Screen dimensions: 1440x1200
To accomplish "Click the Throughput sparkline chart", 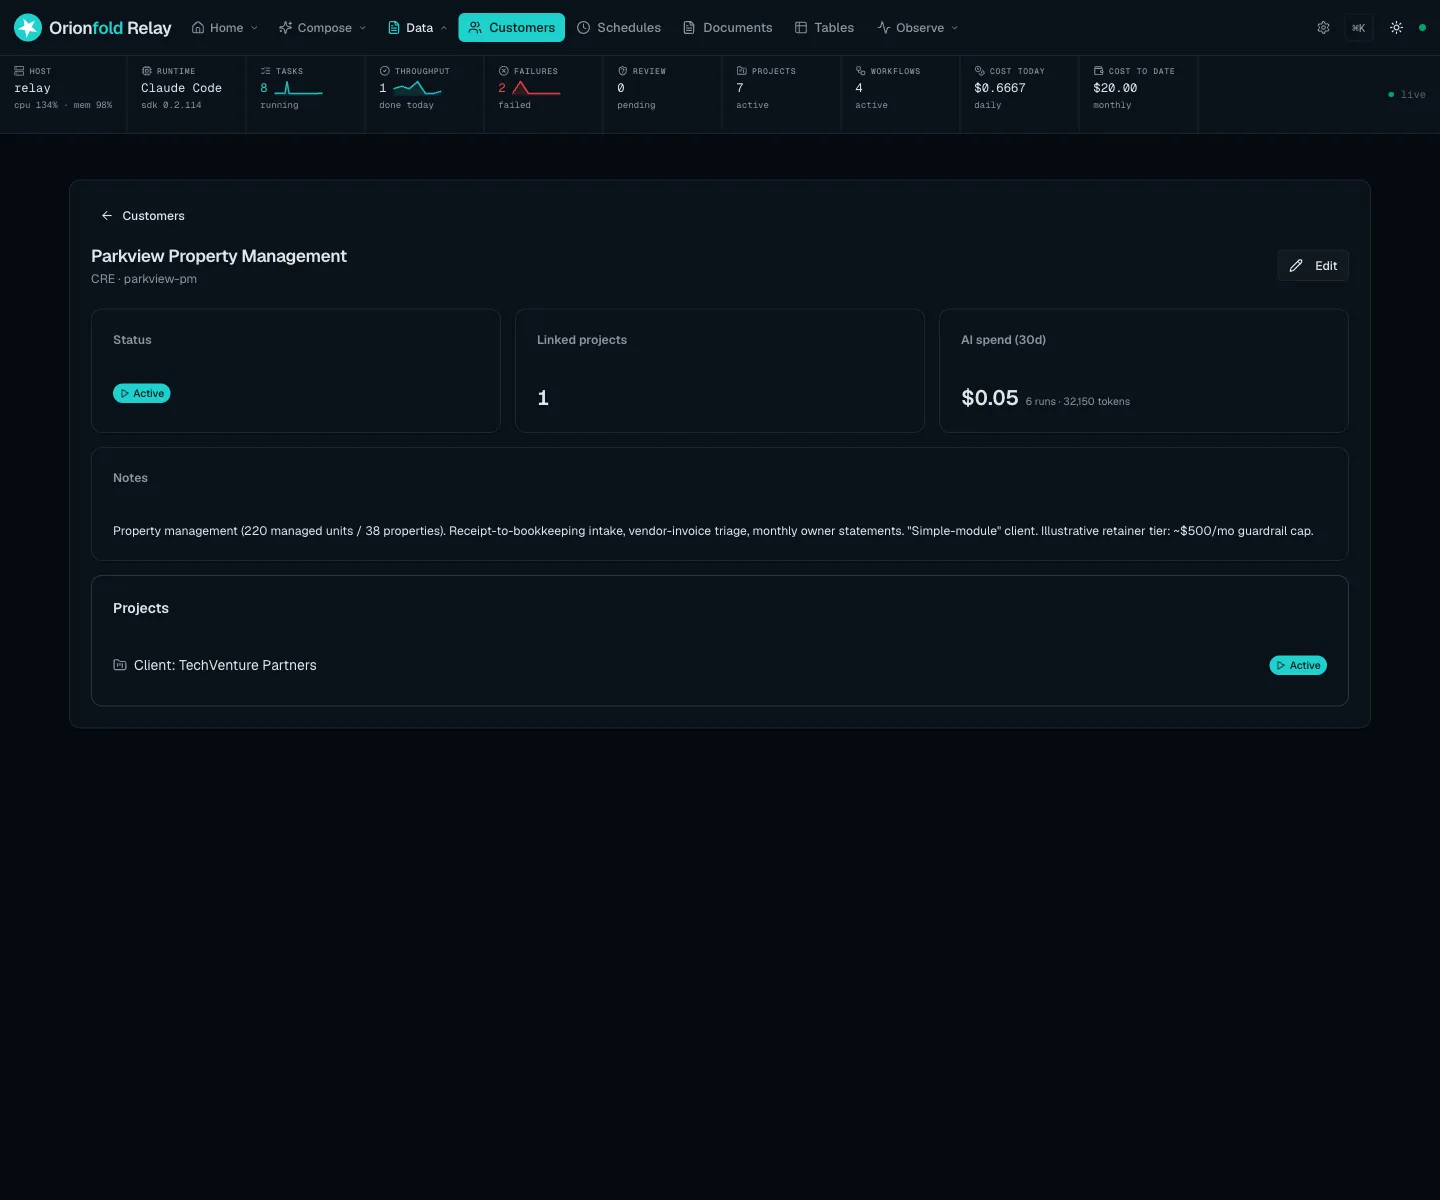I will pos(417,88).
